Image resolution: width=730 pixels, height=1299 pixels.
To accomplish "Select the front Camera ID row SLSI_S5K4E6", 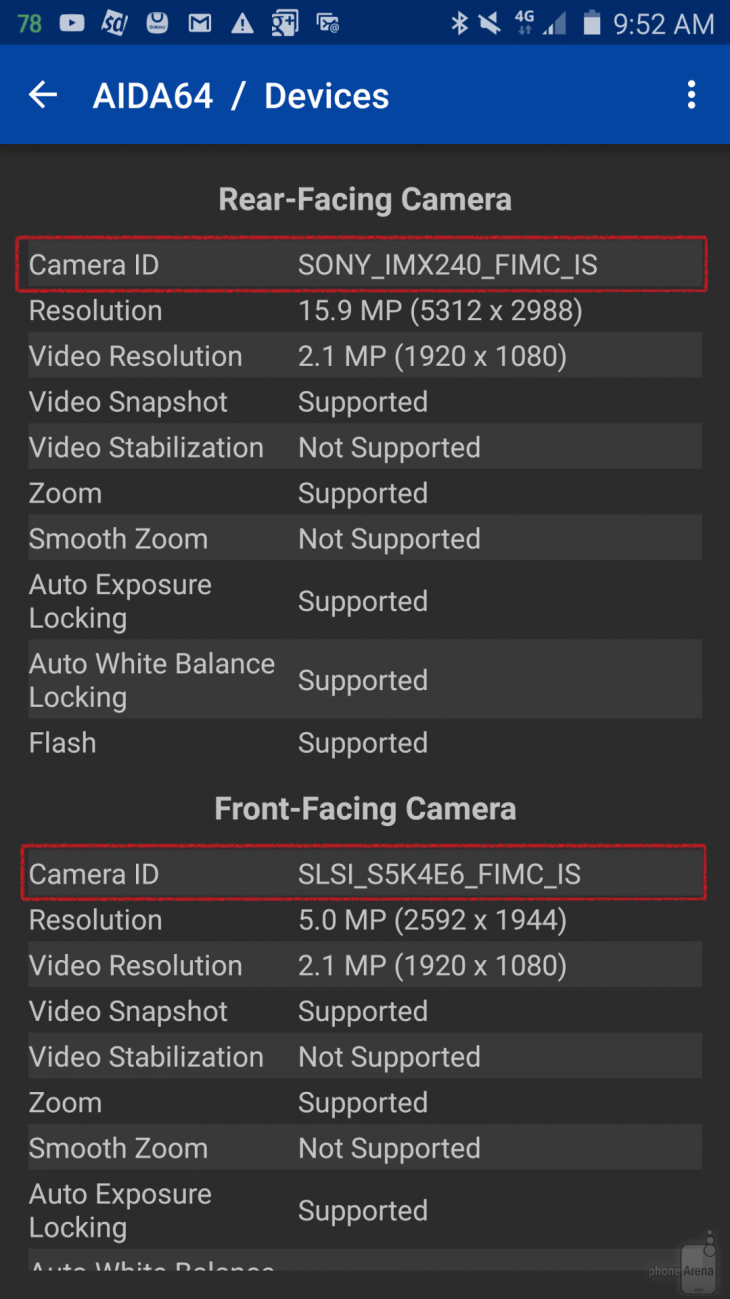I will [364, 874].
